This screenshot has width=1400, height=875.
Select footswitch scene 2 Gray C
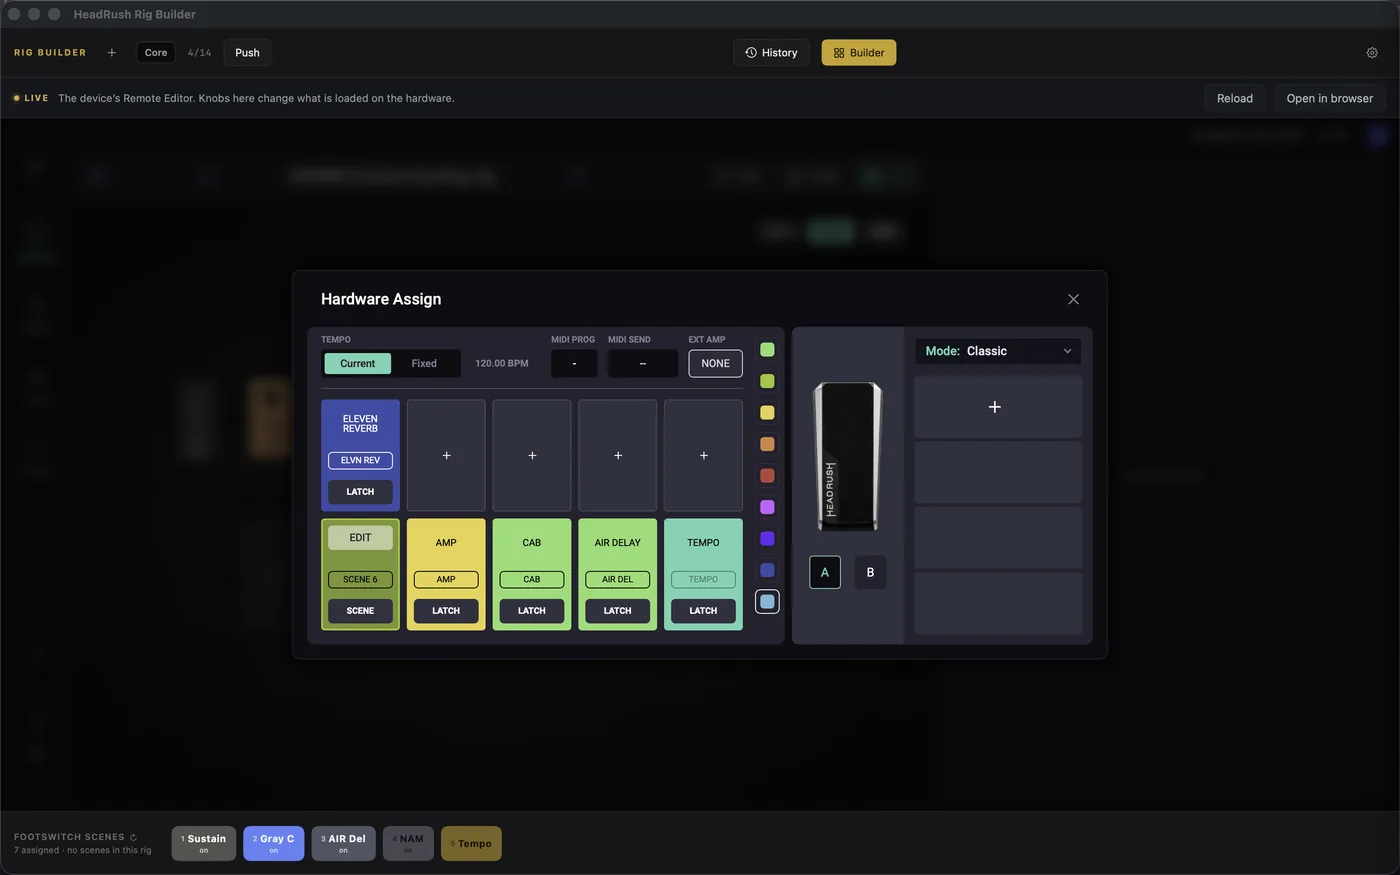coord(273,843)
